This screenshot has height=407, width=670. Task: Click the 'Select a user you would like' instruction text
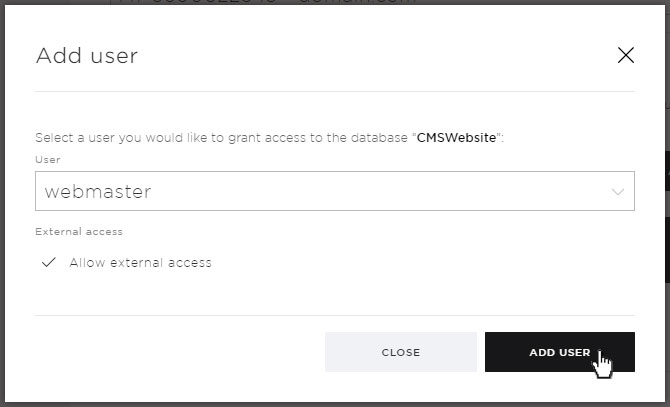(x=115, y=138)
